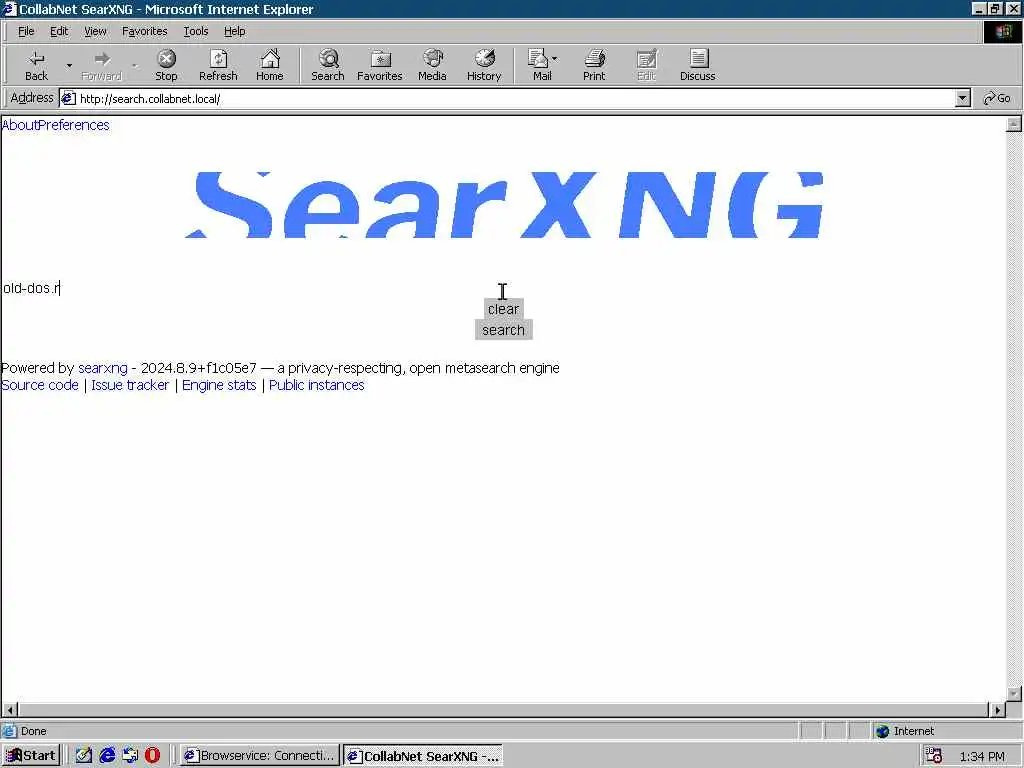
Task: Open the Media toolbar icon
Action: pos(432,65)
